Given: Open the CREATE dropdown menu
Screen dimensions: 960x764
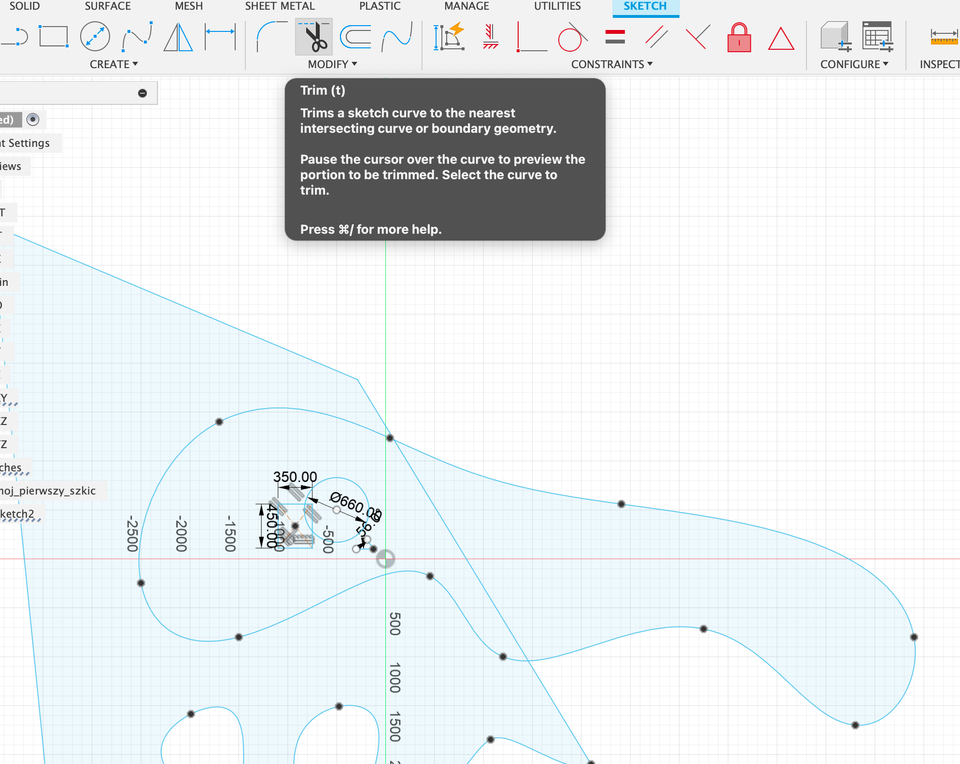Looking at the screenshot, I should [x=114, y=64].
